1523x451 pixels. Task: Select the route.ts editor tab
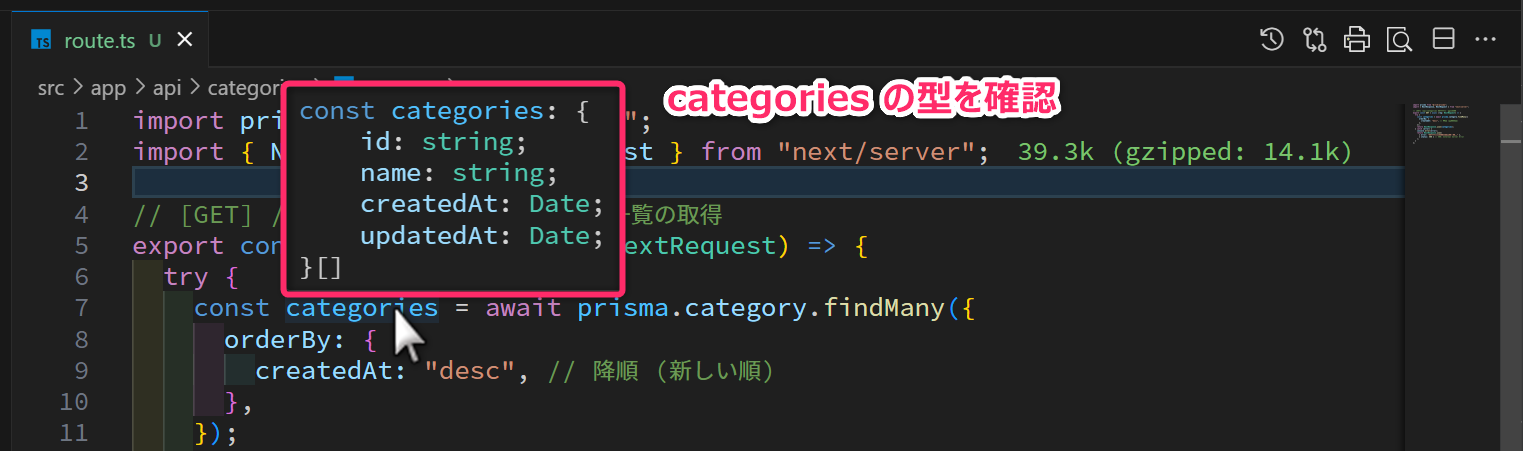click(98, 41)
